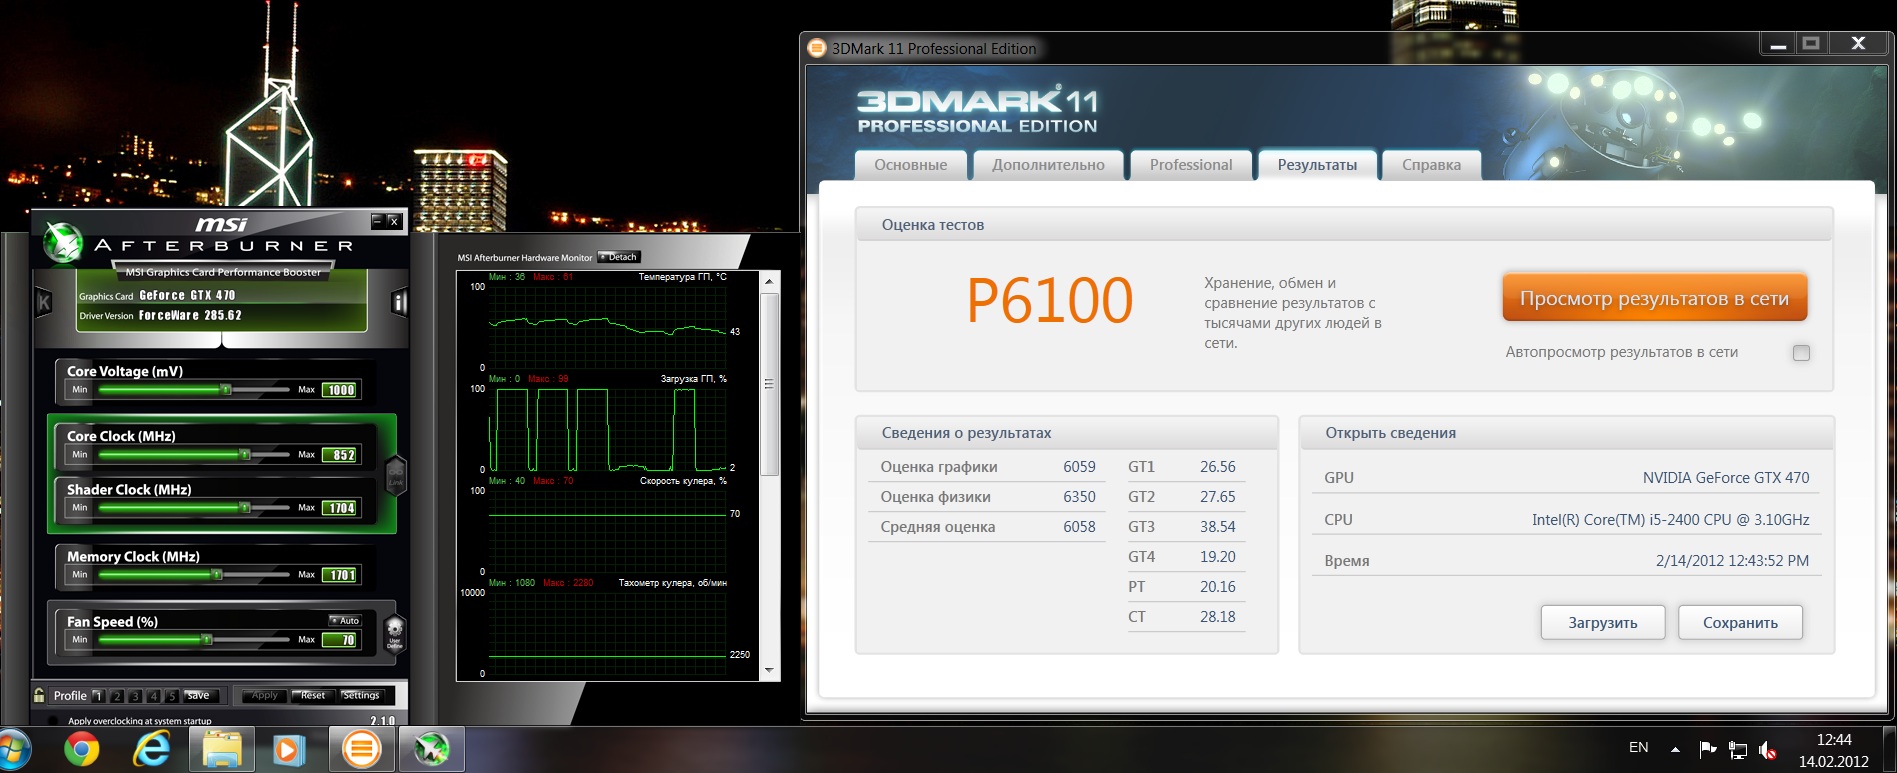Click the fan User Define icon
Viewport: 1897px width, 773px height.
(x=395, y=633)
